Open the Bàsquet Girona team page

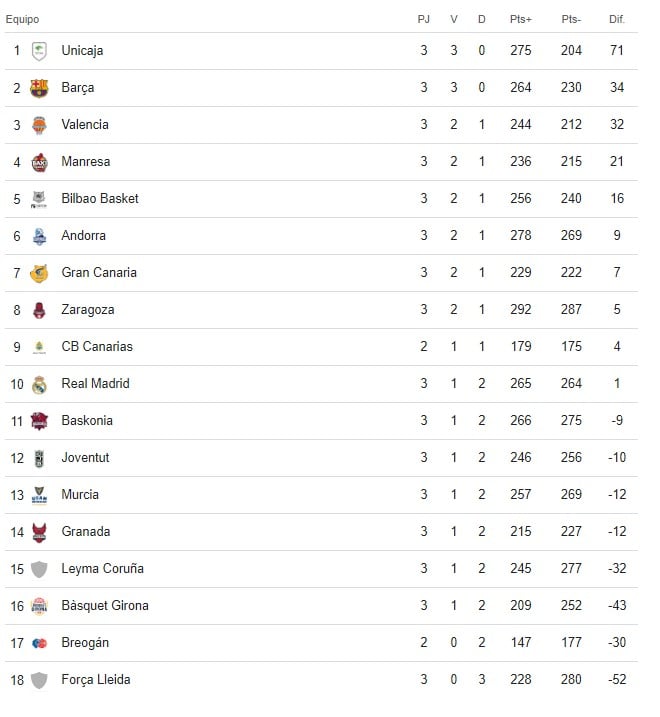(105, 606)
